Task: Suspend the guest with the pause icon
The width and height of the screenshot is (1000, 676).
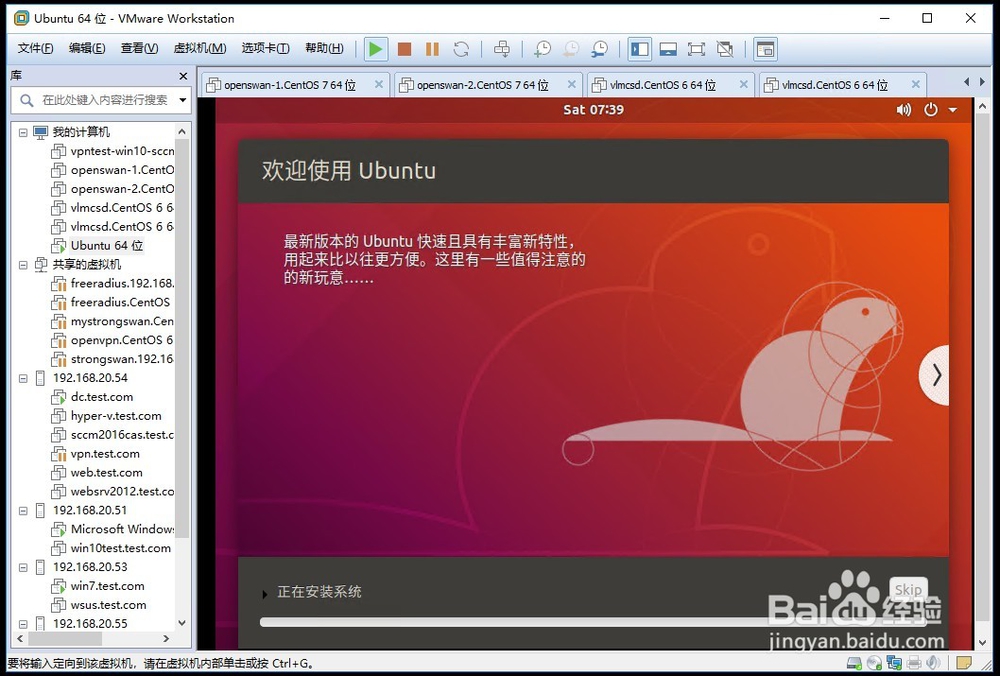Action: [x=432, y=49]
